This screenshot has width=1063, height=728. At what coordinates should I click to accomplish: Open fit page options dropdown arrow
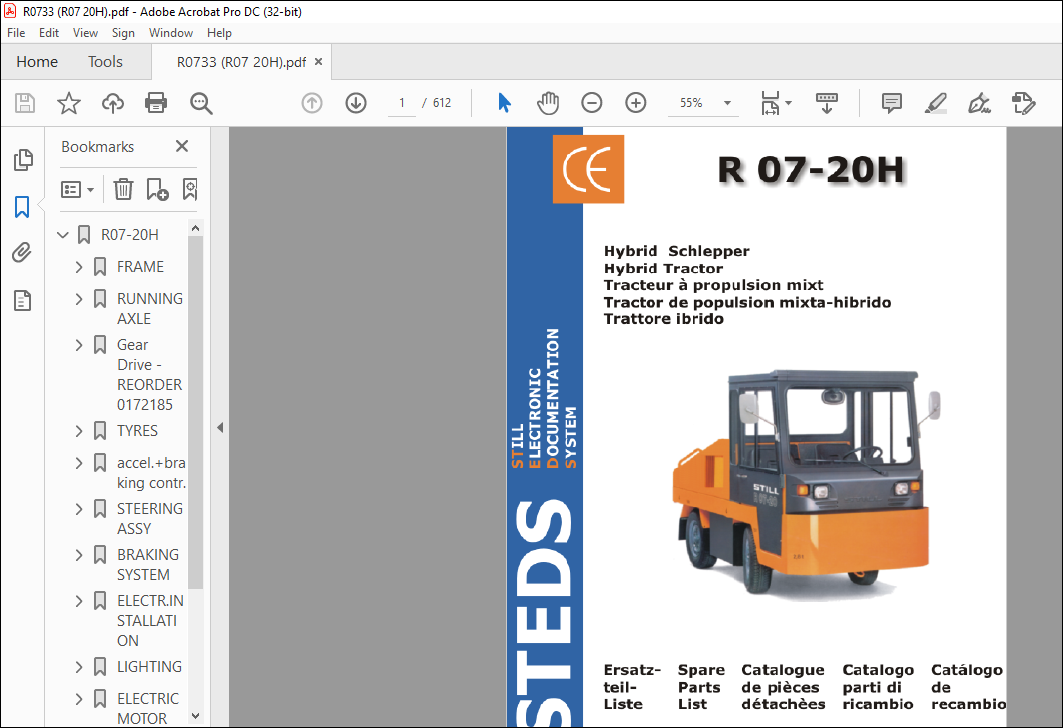coord(788,103)
